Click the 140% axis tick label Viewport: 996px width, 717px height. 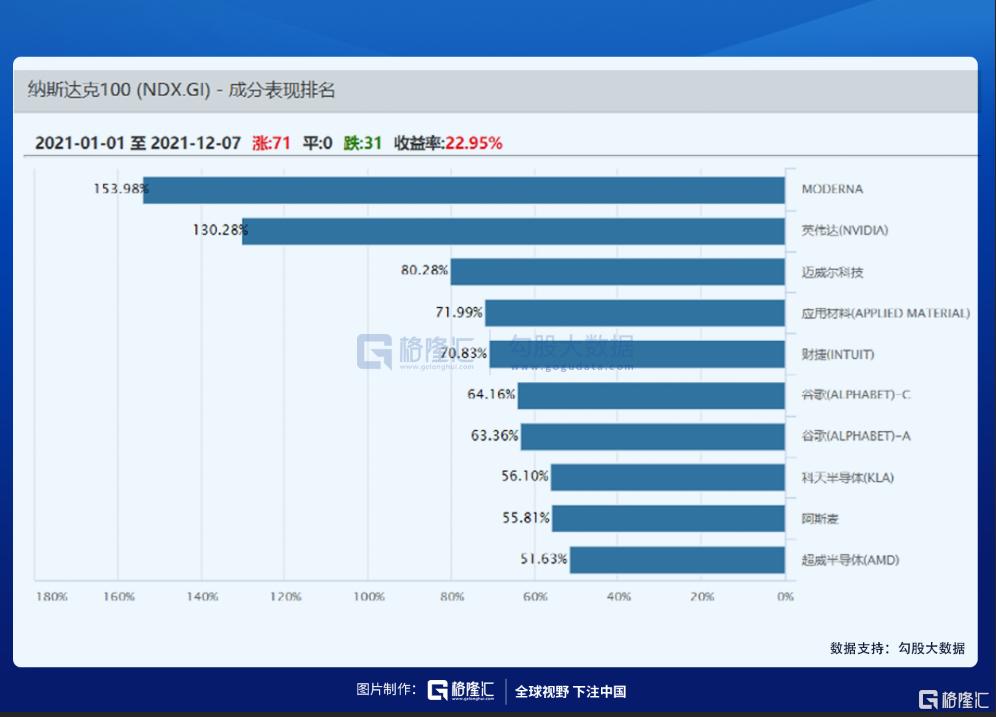202,596
